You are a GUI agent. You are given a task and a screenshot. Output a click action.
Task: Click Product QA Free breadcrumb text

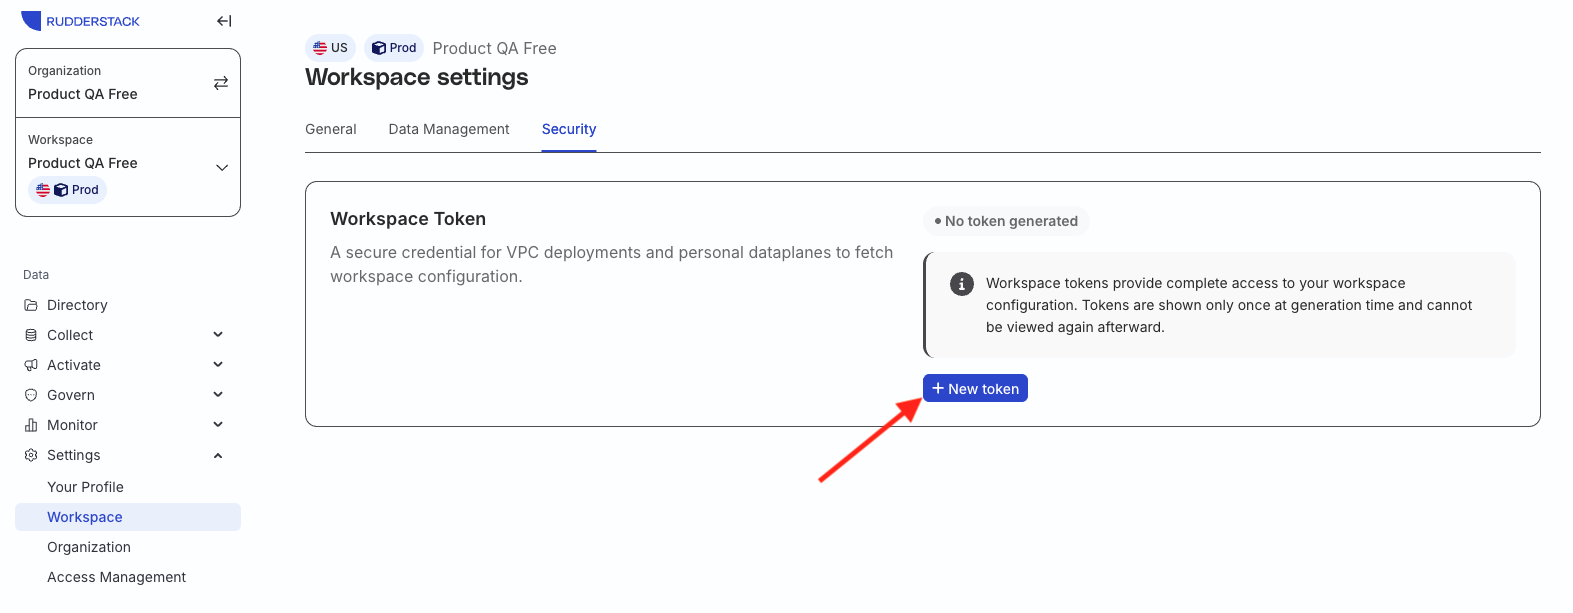494,48
